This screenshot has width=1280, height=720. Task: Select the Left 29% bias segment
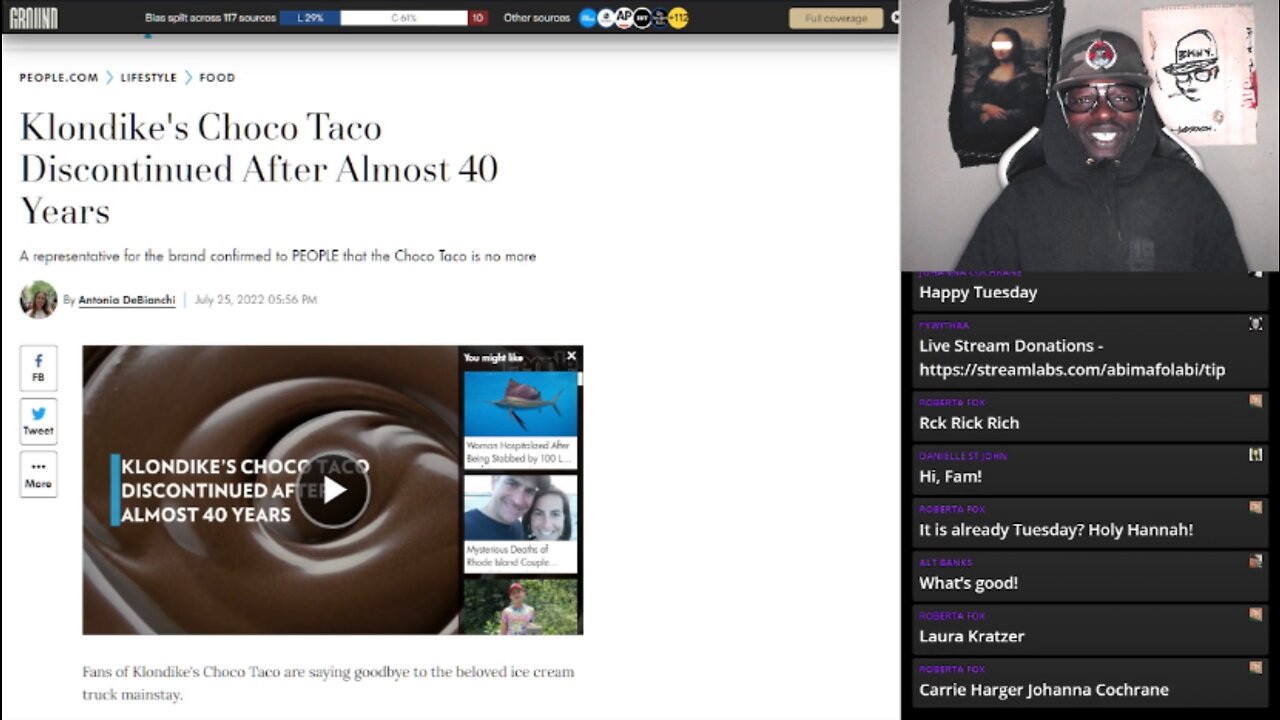309,18
